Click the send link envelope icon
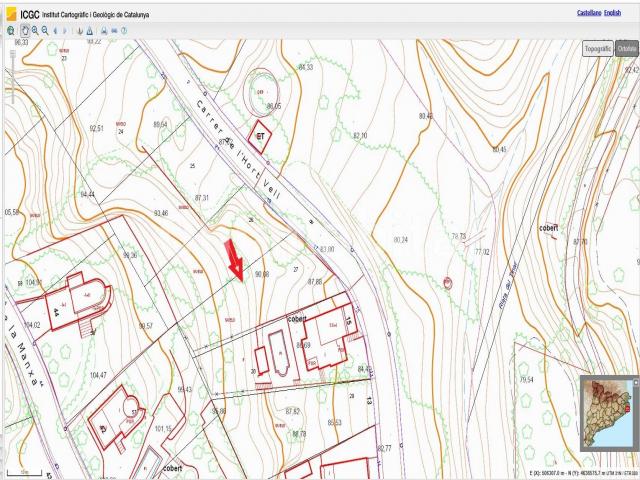 pos(113,31)
